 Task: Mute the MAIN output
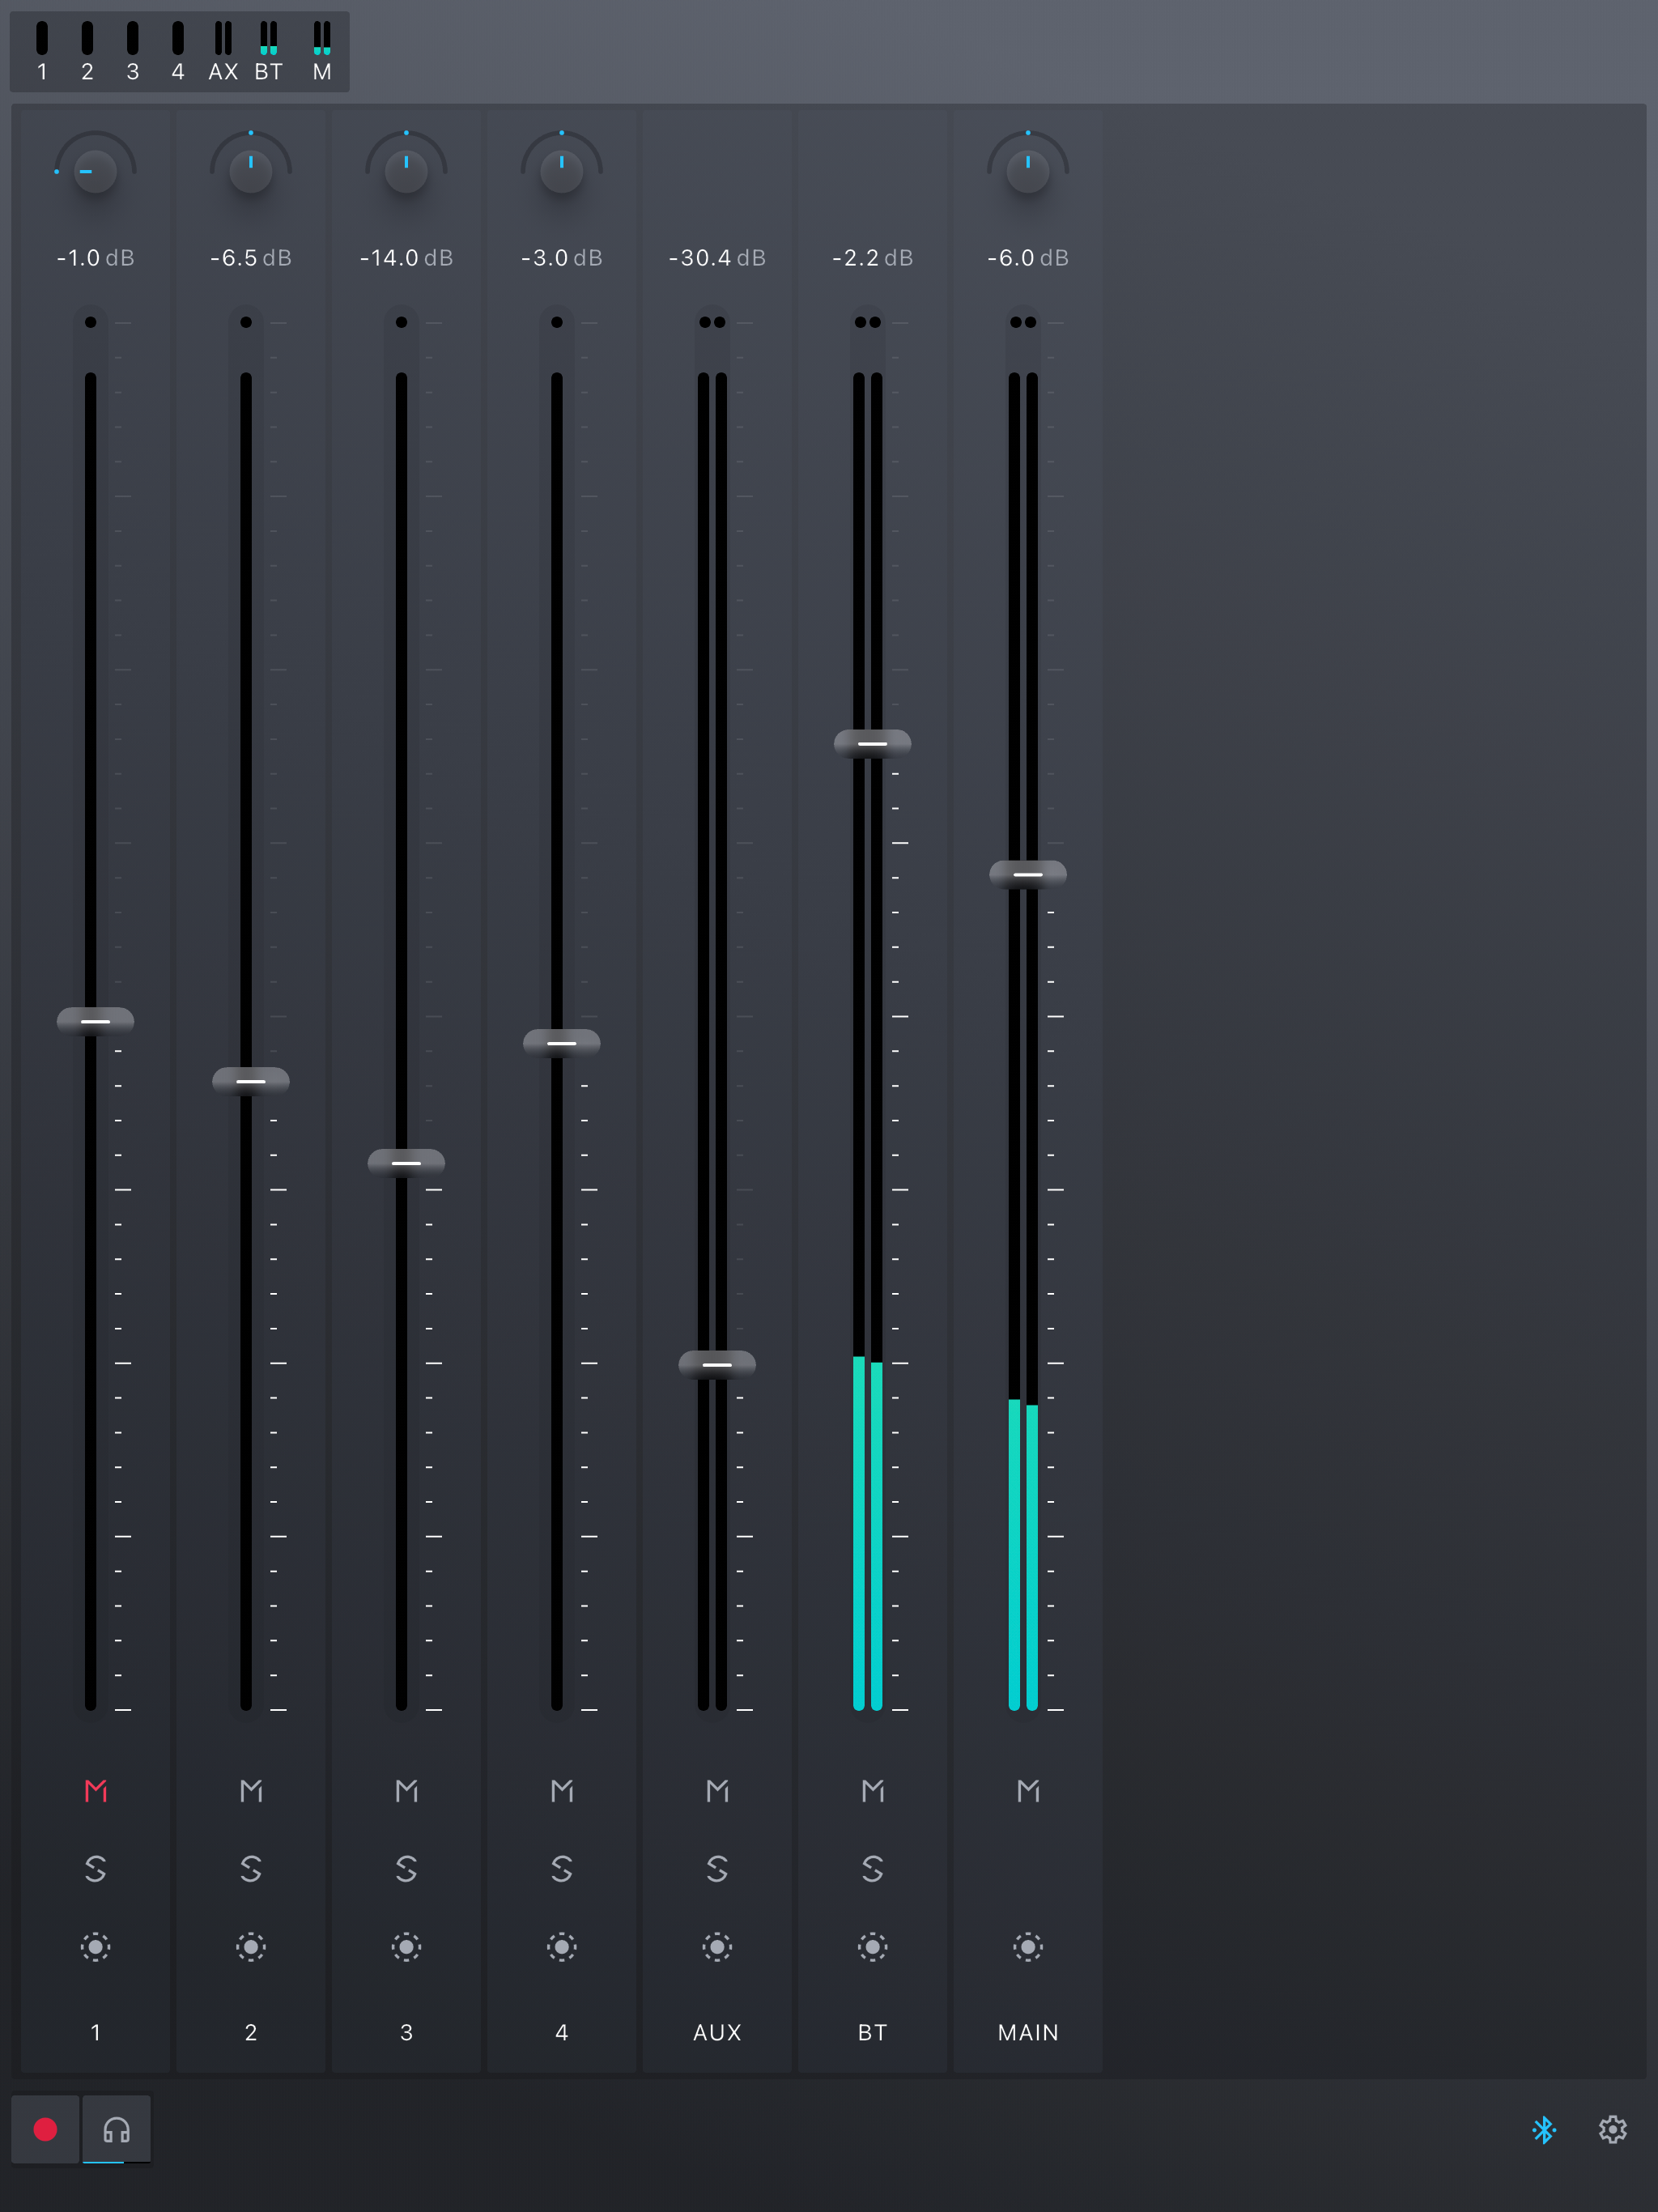click(1028, 1790)
